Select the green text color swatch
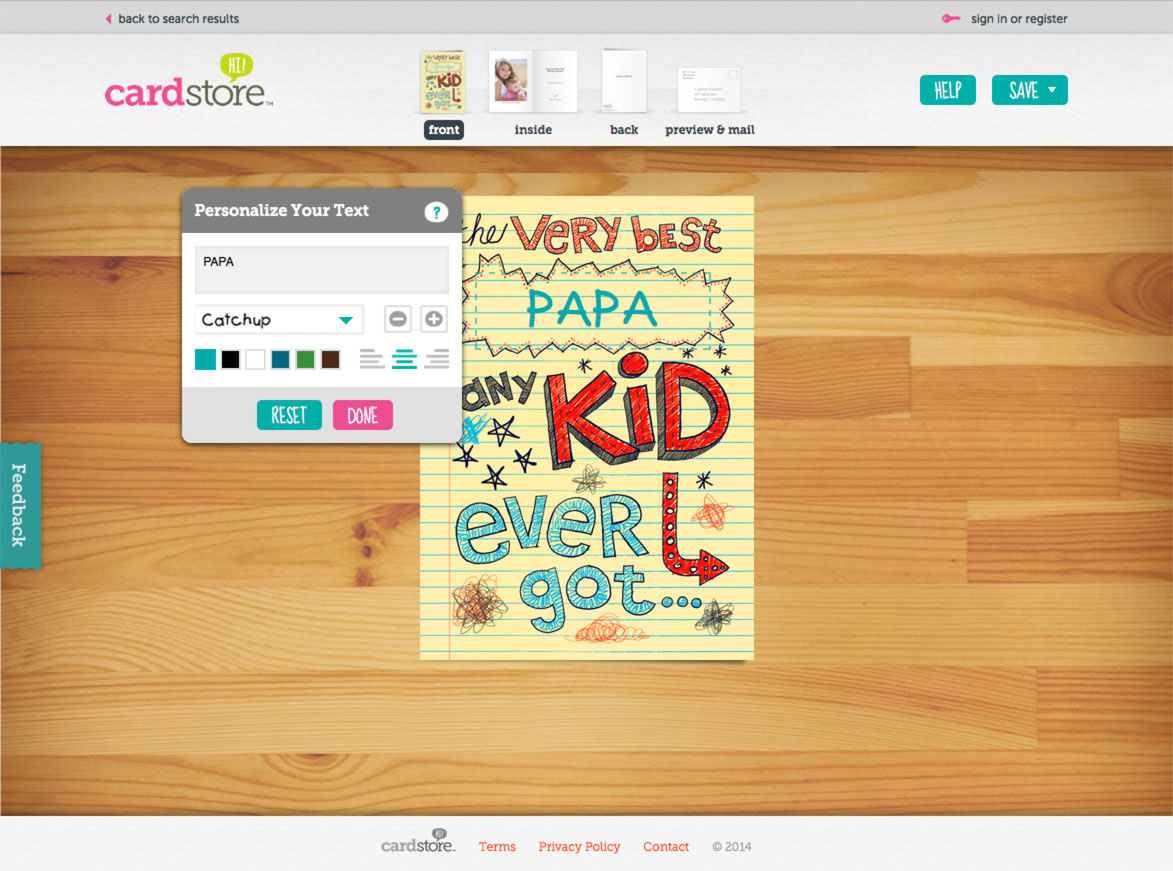The width and height of the screenshot is (1173, 871). tap(305, 358)
